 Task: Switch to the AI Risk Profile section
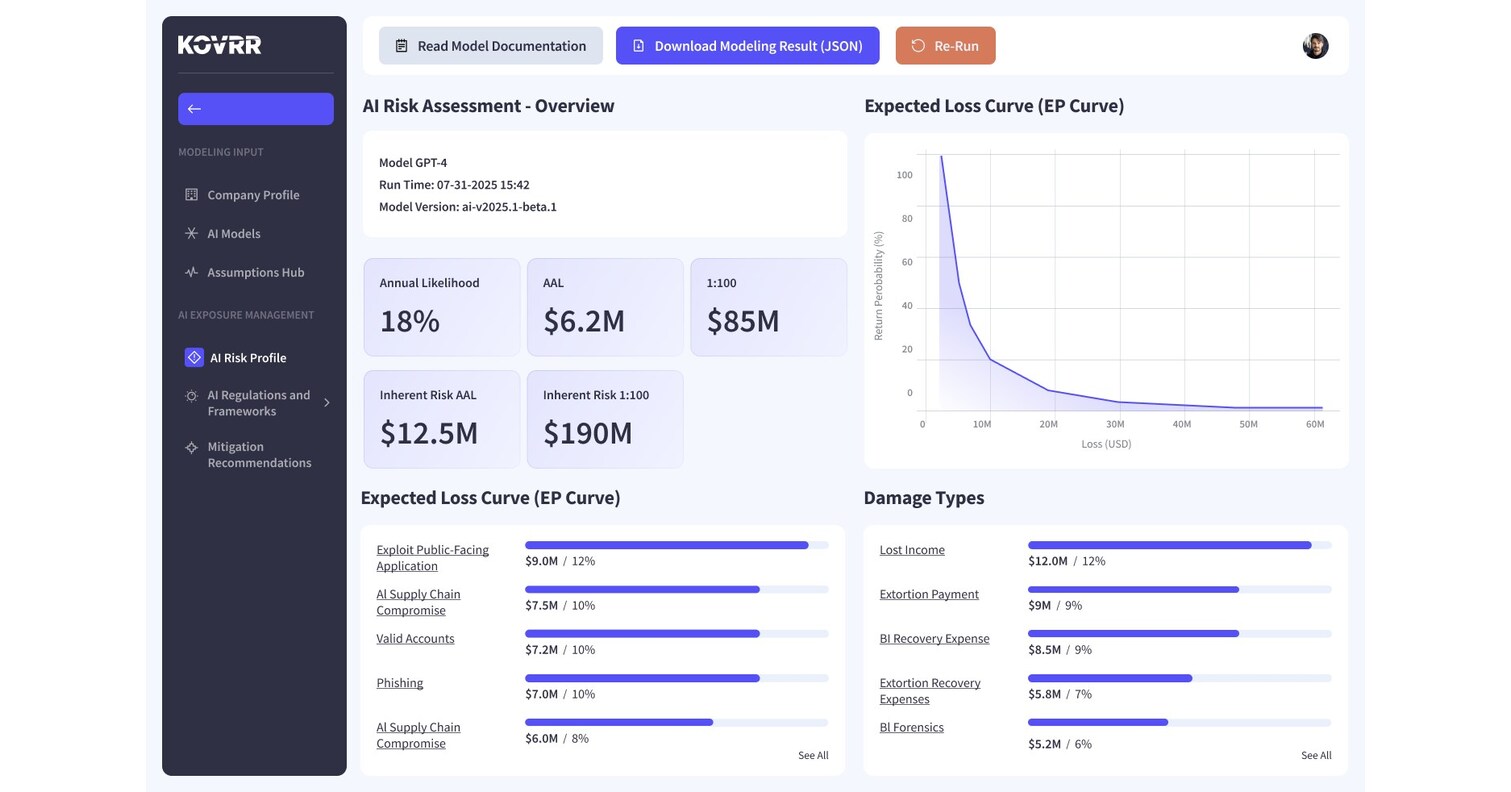click(247, 357)
